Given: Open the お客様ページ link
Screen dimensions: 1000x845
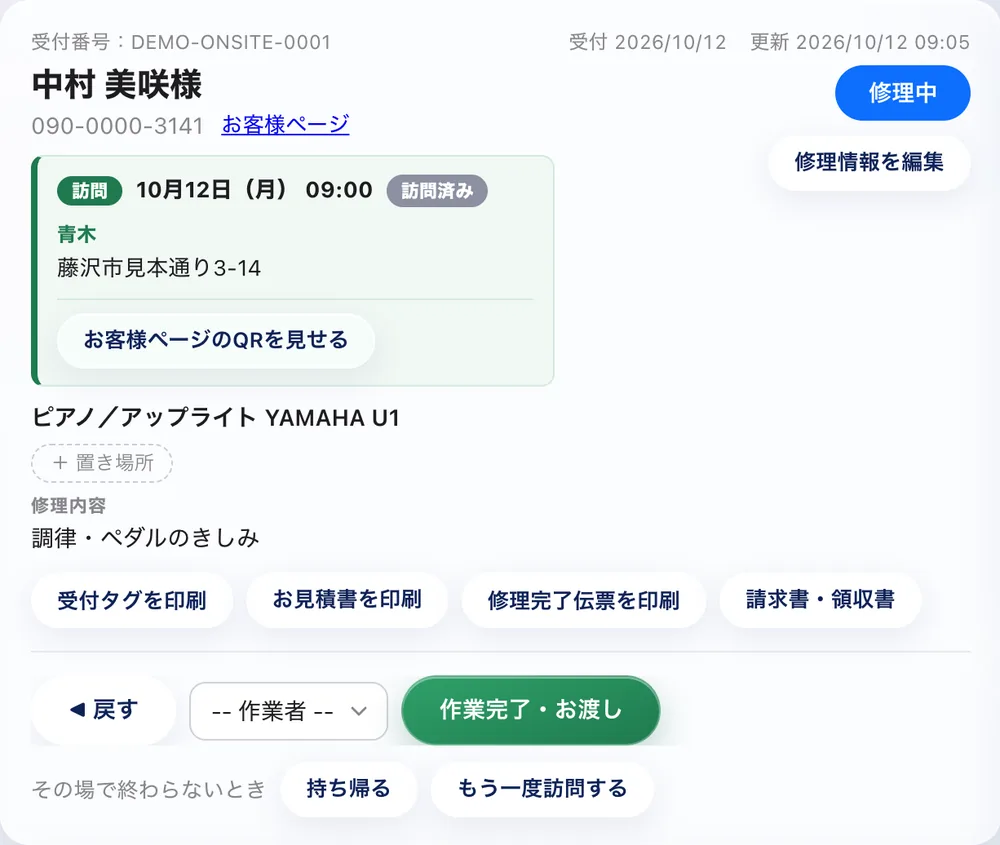Looking at the screenshot, I should (285, 124).
